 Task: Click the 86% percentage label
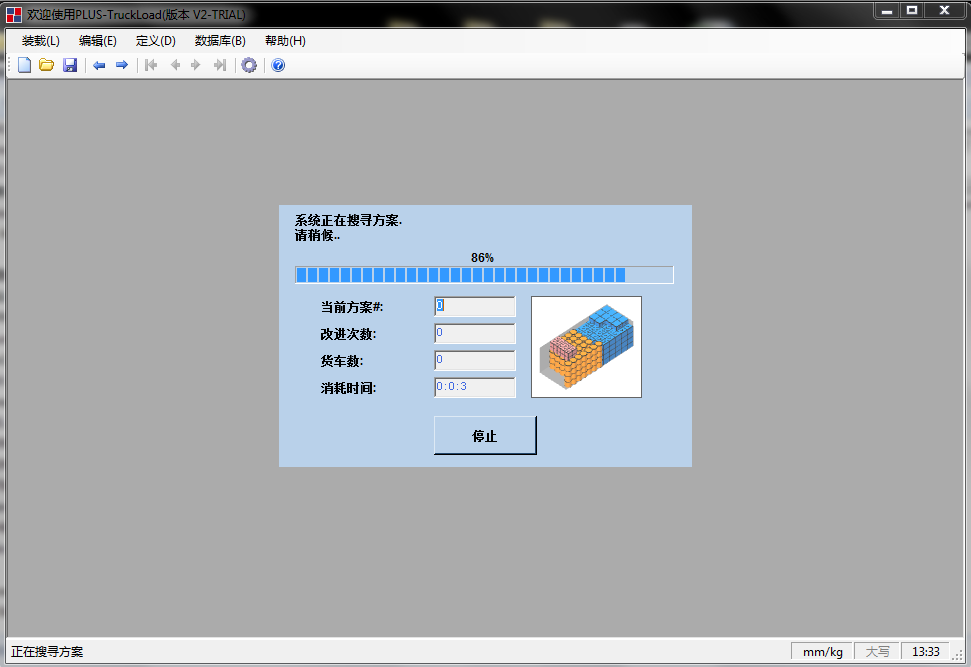[482, 258]
